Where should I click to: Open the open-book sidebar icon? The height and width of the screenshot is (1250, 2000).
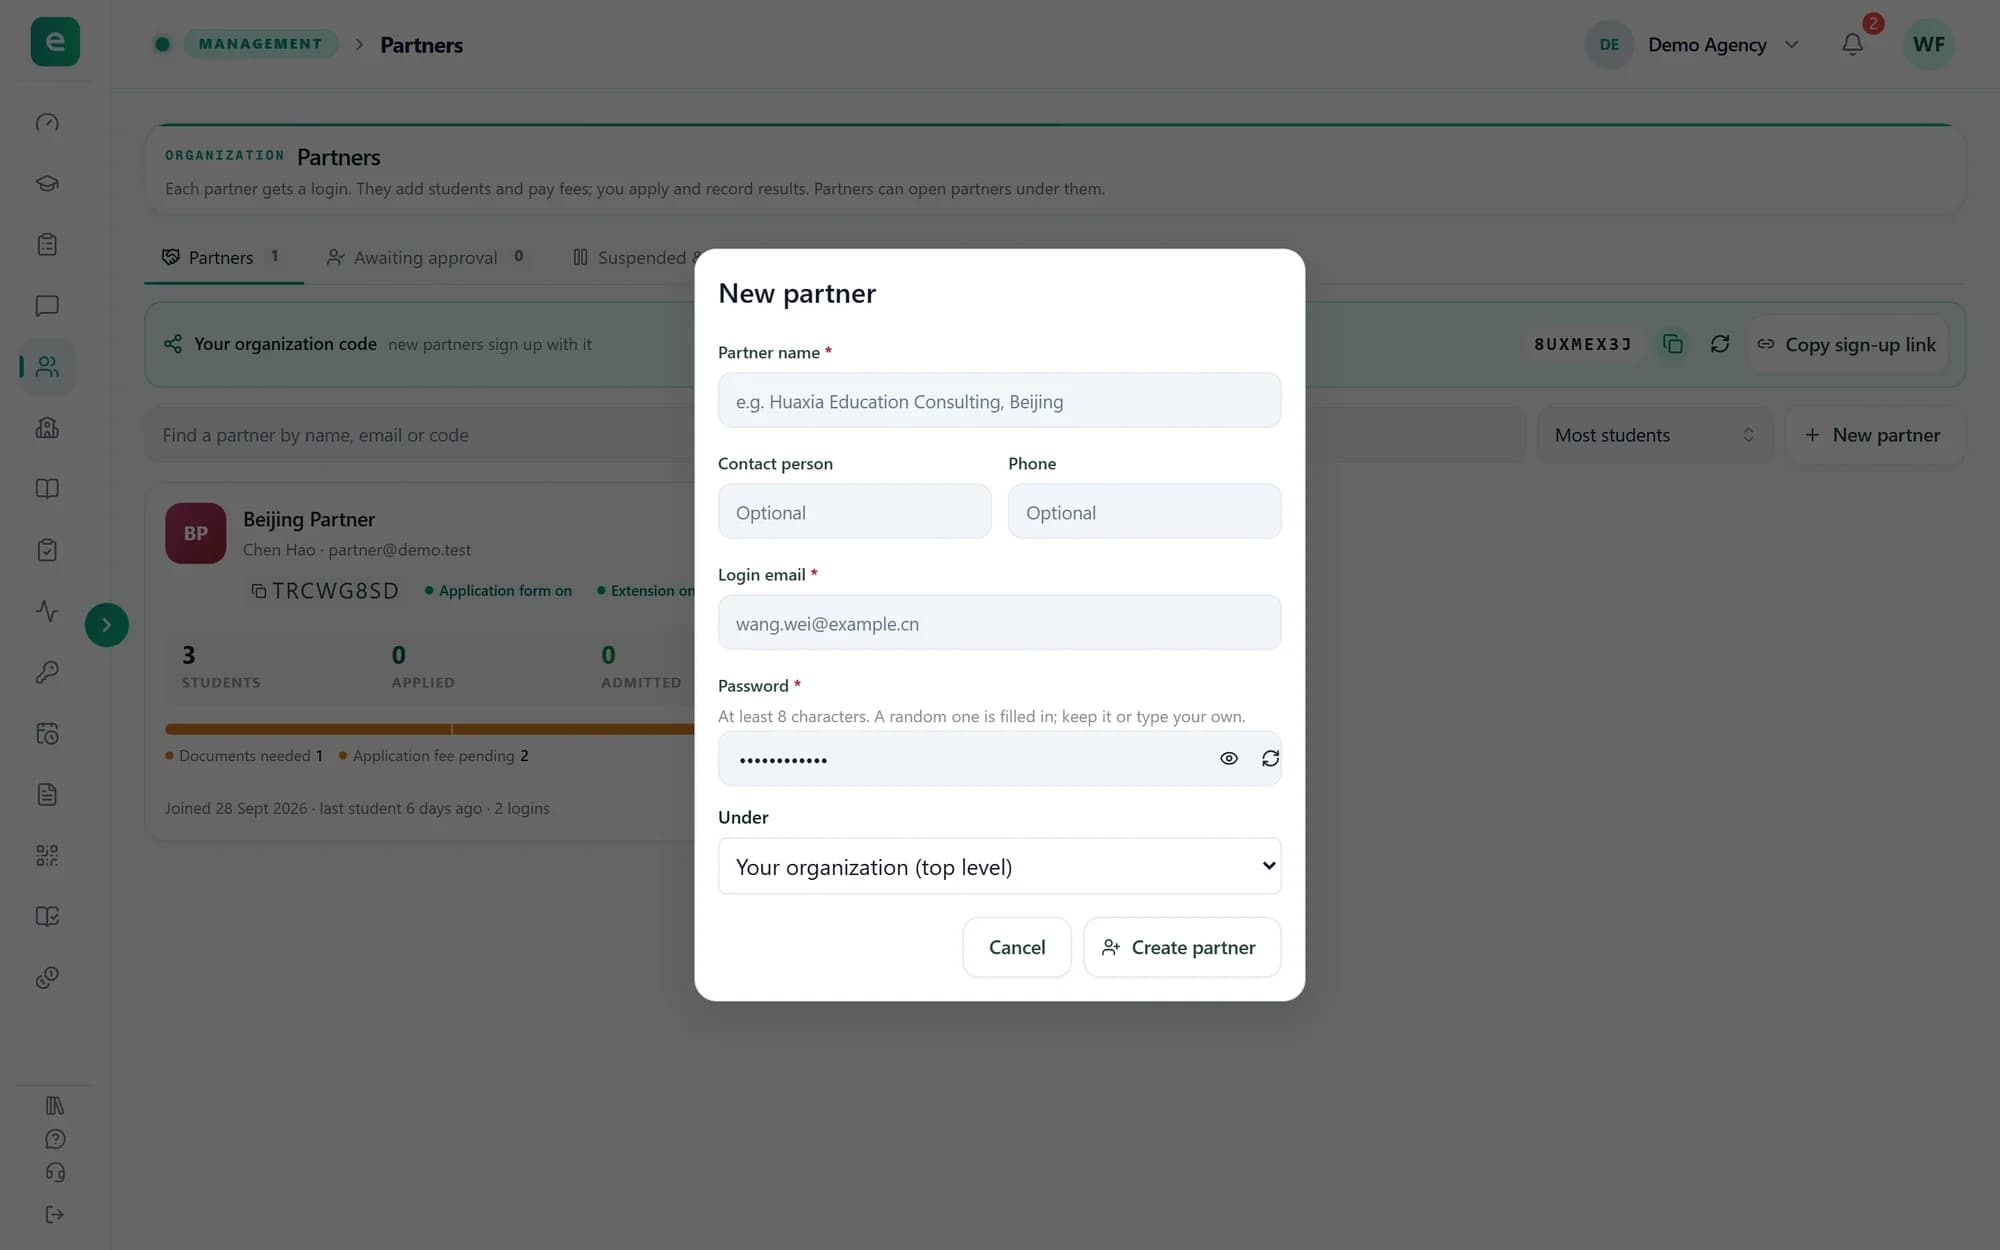[x=47, y=489]
